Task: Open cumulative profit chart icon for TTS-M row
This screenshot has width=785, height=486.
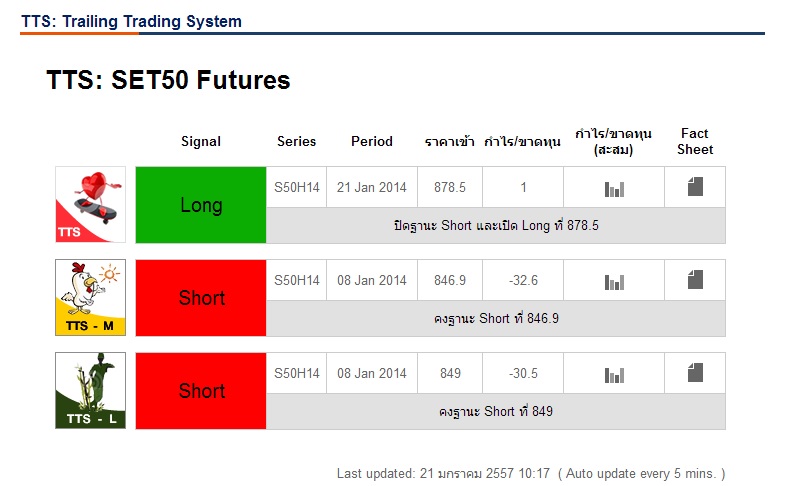Action: pyautogui.click(x=614, y=281)
